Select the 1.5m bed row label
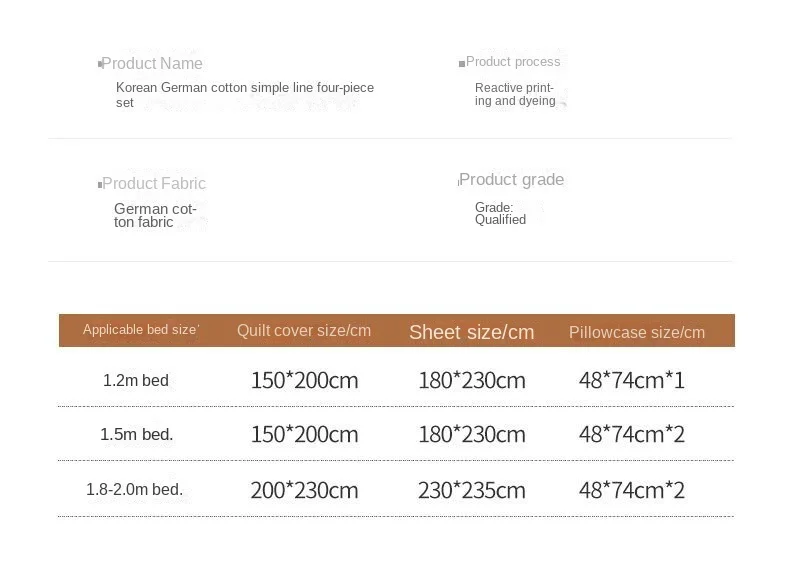 point(137,435)
